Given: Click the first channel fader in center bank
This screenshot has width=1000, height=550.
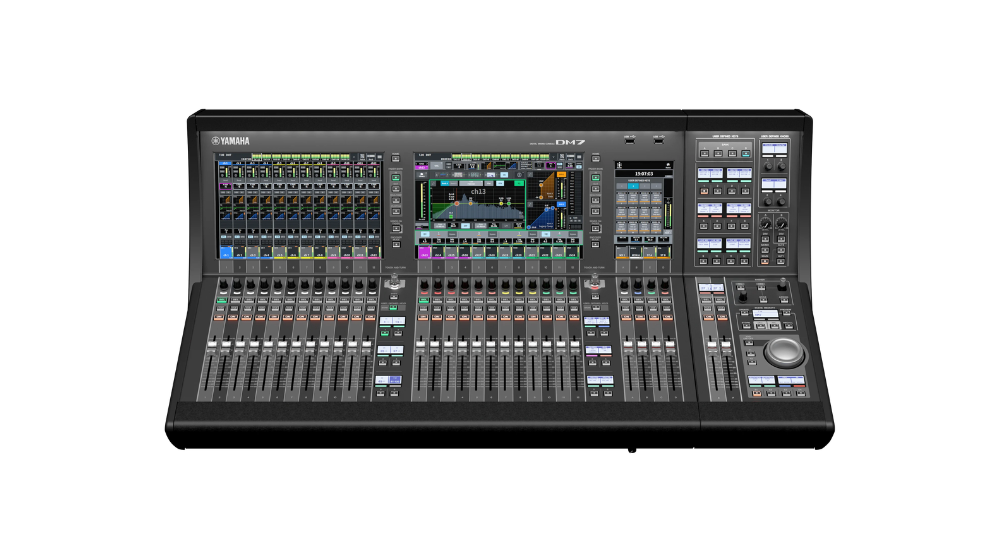Looking at the screenshot, I should 420,345.
